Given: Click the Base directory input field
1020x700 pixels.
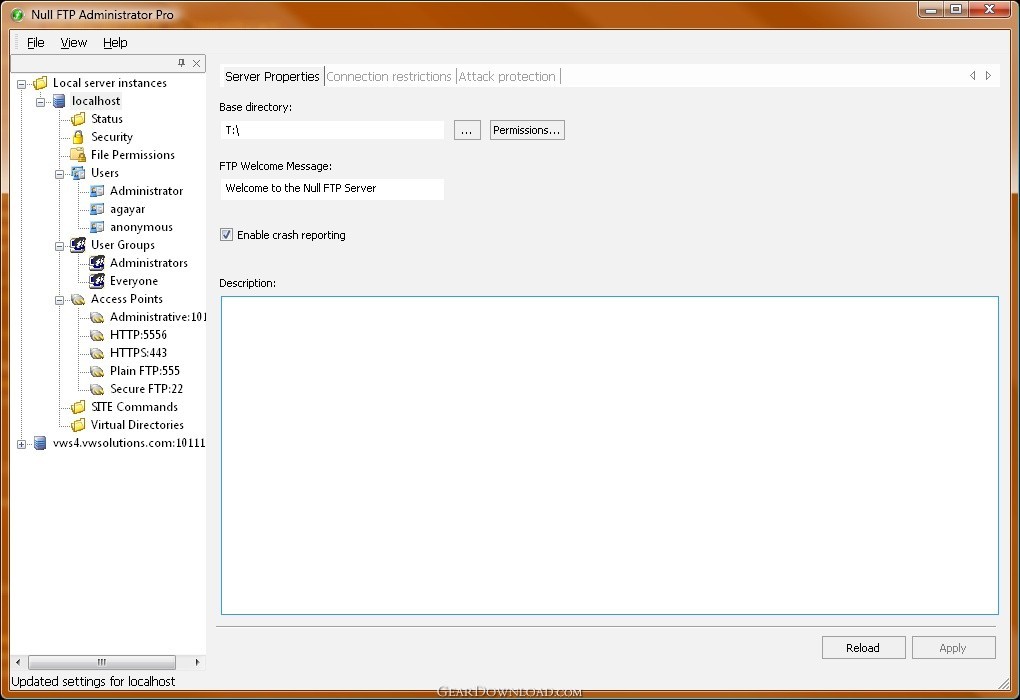Looking at the screenshot, I should 332,130.
